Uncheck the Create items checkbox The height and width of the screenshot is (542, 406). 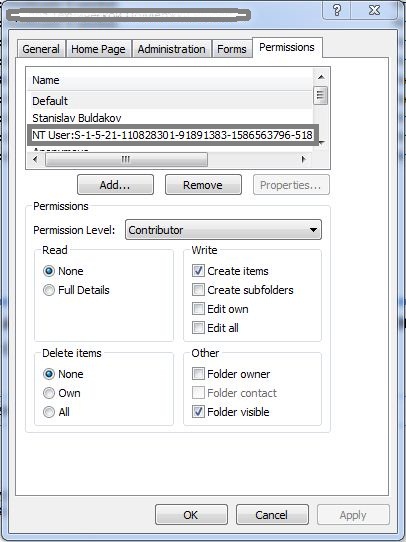pyautogui.click(x=198, y=271)
